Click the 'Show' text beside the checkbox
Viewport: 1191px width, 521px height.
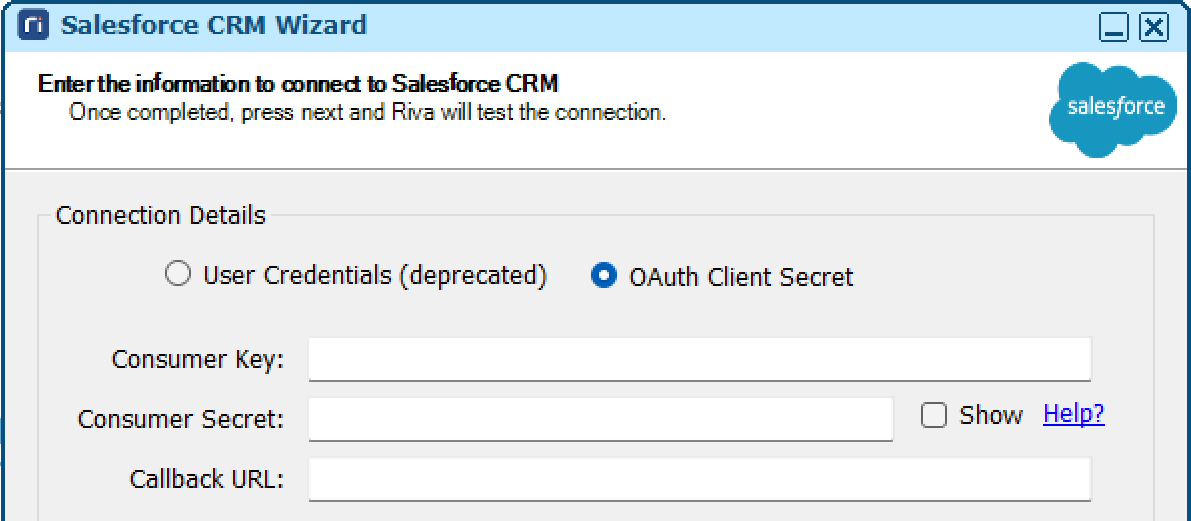(x=991, y=415)
